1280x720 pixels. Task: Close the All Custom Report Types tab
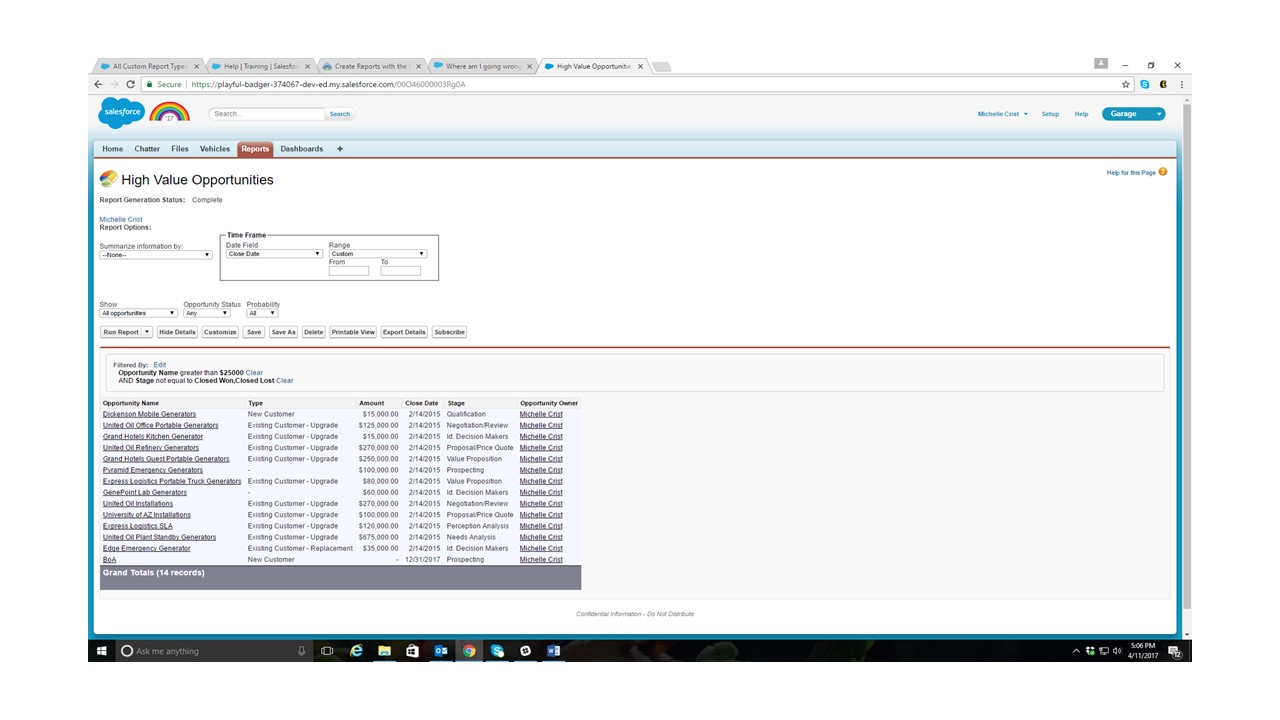tap(197, 66)
